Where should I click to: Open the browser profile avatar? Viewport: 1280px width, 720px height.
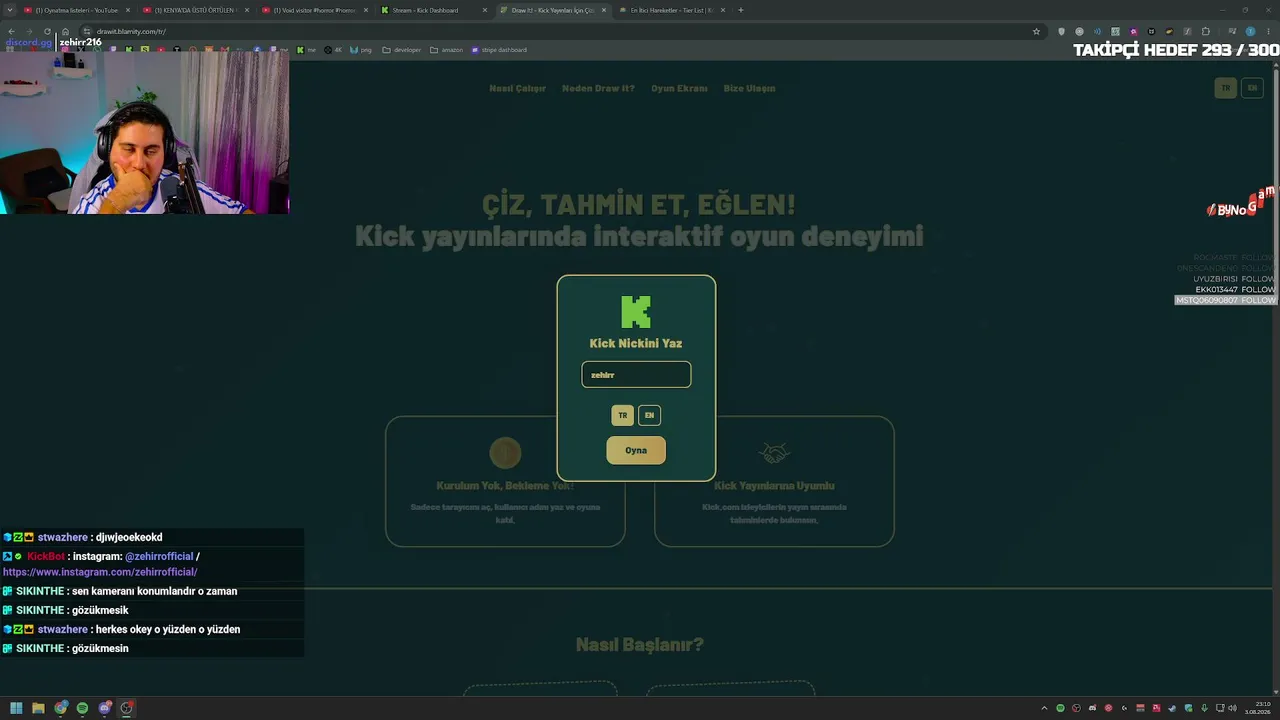tap(1250, 31)
